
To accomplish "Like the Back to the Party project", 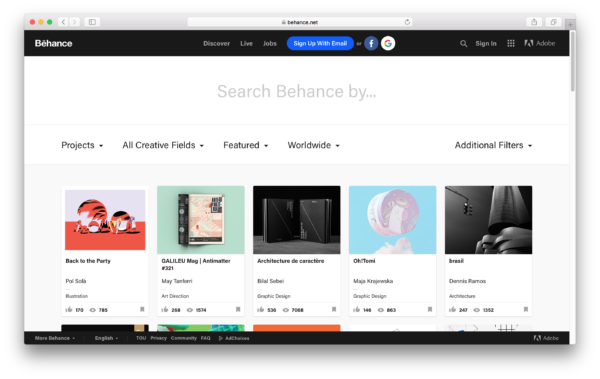I will pyautogui.click(x=69, y=309).
